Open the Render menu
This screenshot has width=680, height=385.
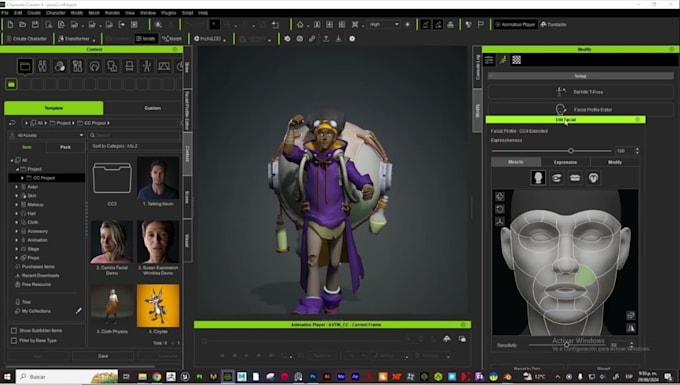click(112, 13)
